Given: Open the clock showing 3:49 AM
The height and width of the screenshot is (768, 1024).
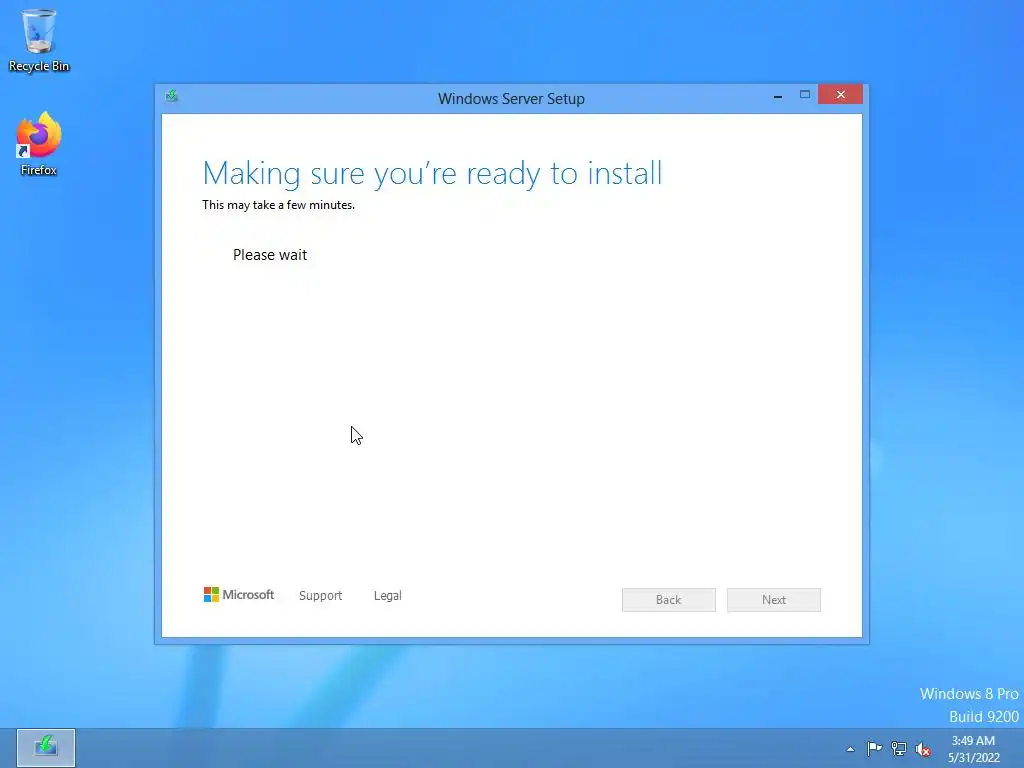Looking at the screenshot, I should (x=973, y=749).
